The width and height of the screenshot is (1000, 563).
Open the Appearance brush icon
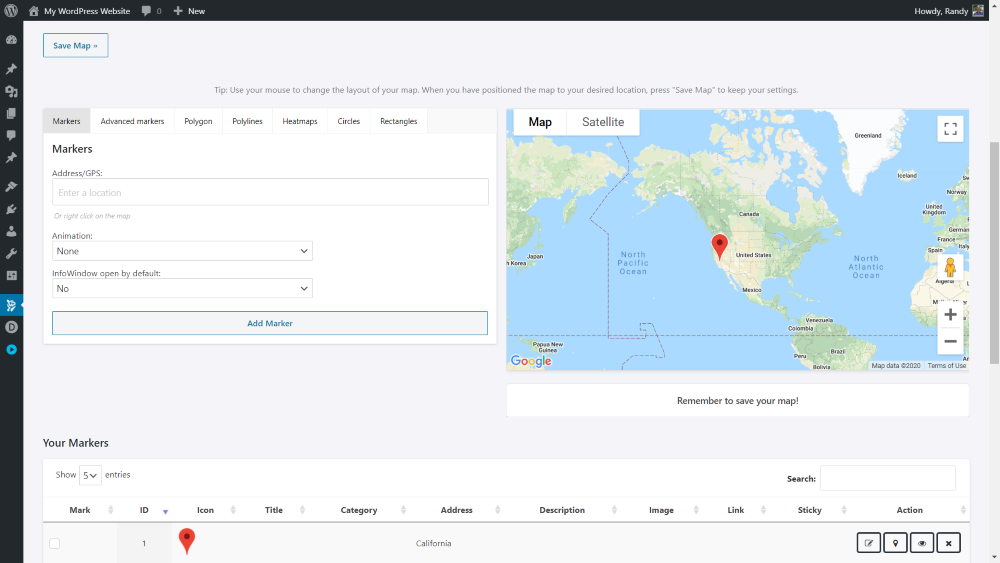point(11,187)
